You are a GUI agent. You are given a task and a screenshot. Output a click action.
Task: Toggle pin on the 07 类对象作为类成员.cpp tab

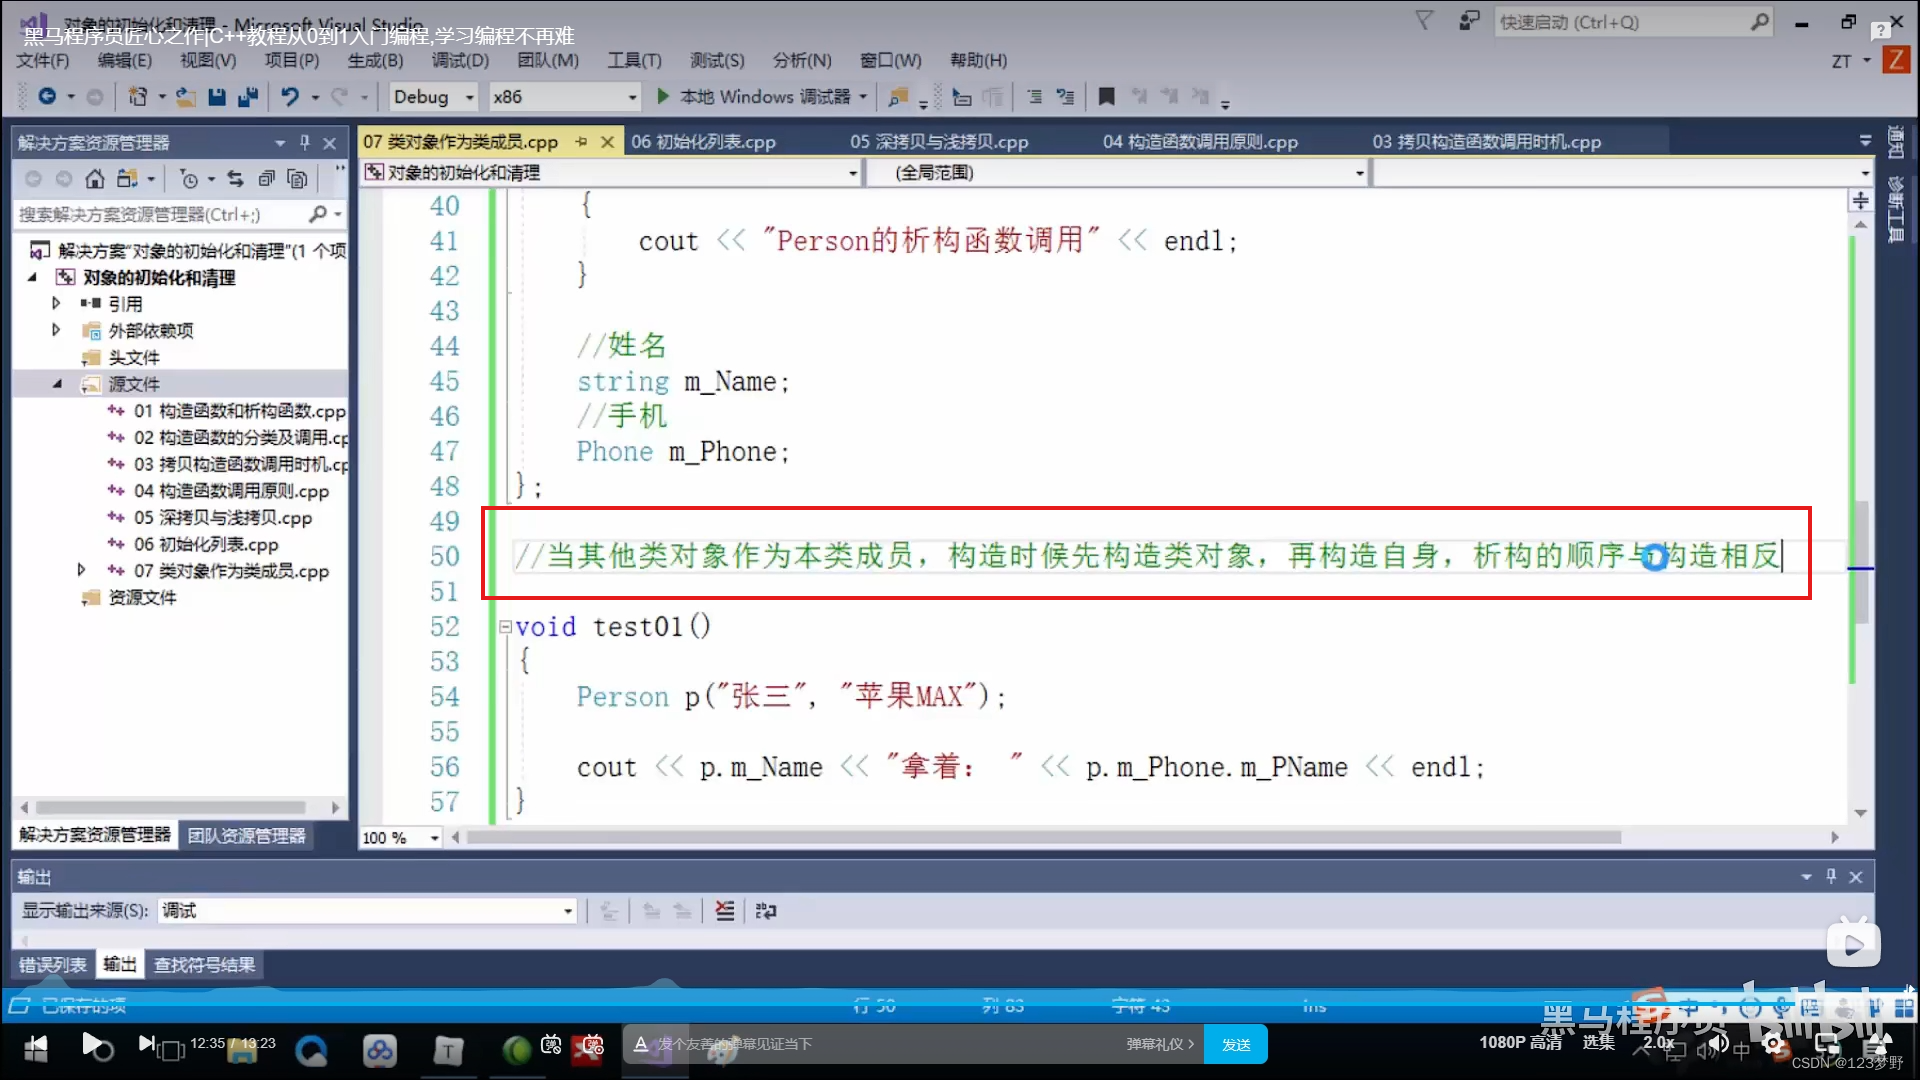click(x=581, y=142)
